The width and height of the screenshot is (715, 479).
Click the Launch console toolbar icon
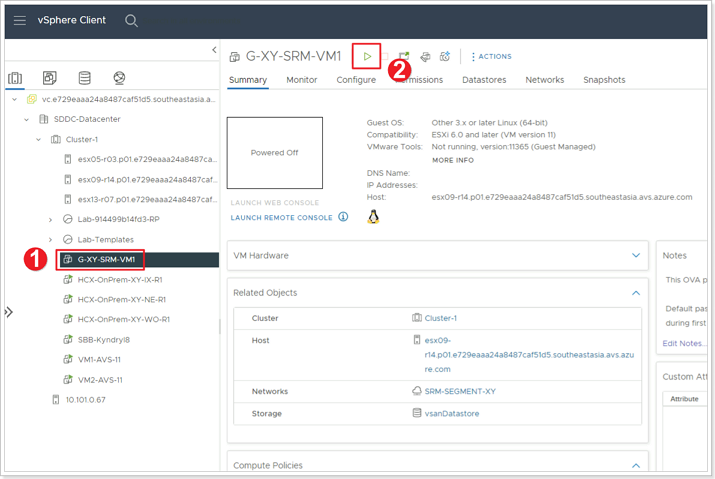point(404,57)
